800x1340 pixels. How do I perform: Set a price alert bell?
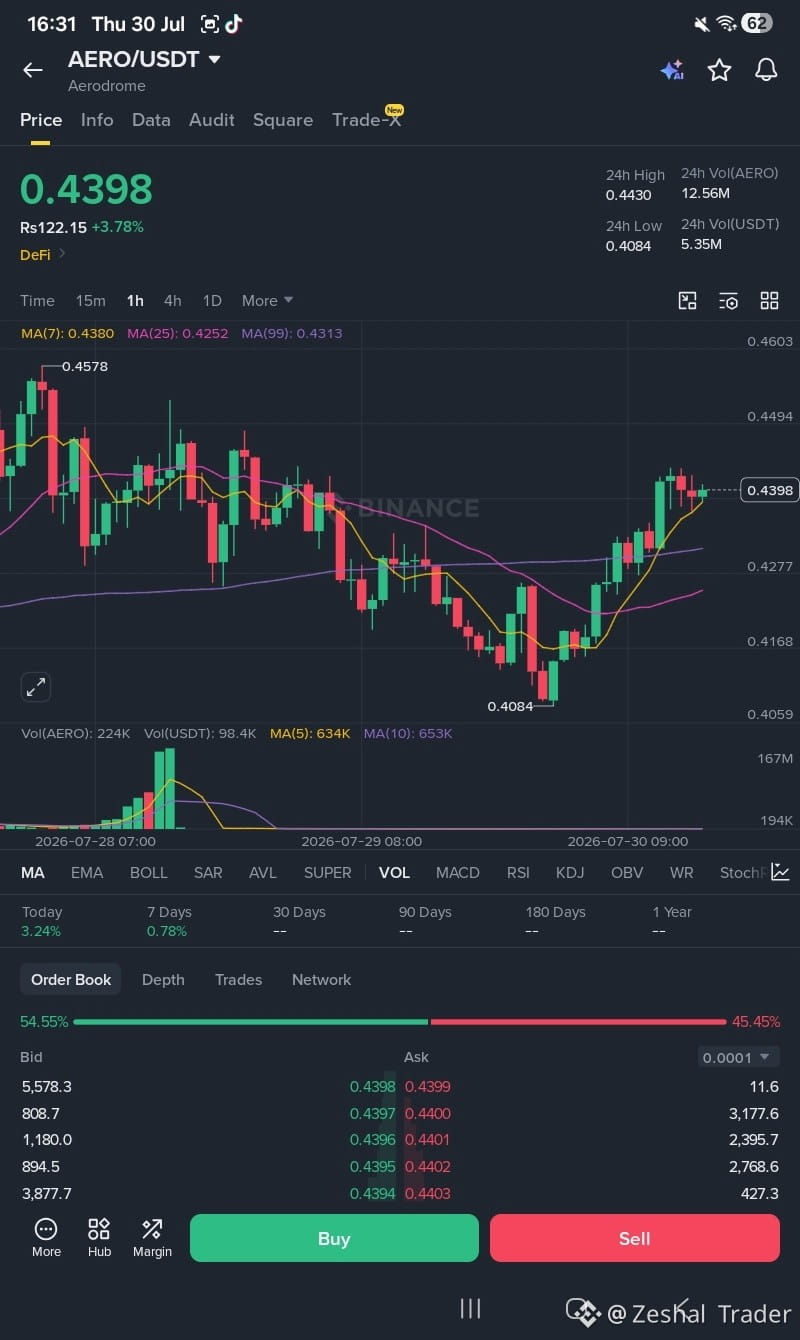tap(766, 70)
